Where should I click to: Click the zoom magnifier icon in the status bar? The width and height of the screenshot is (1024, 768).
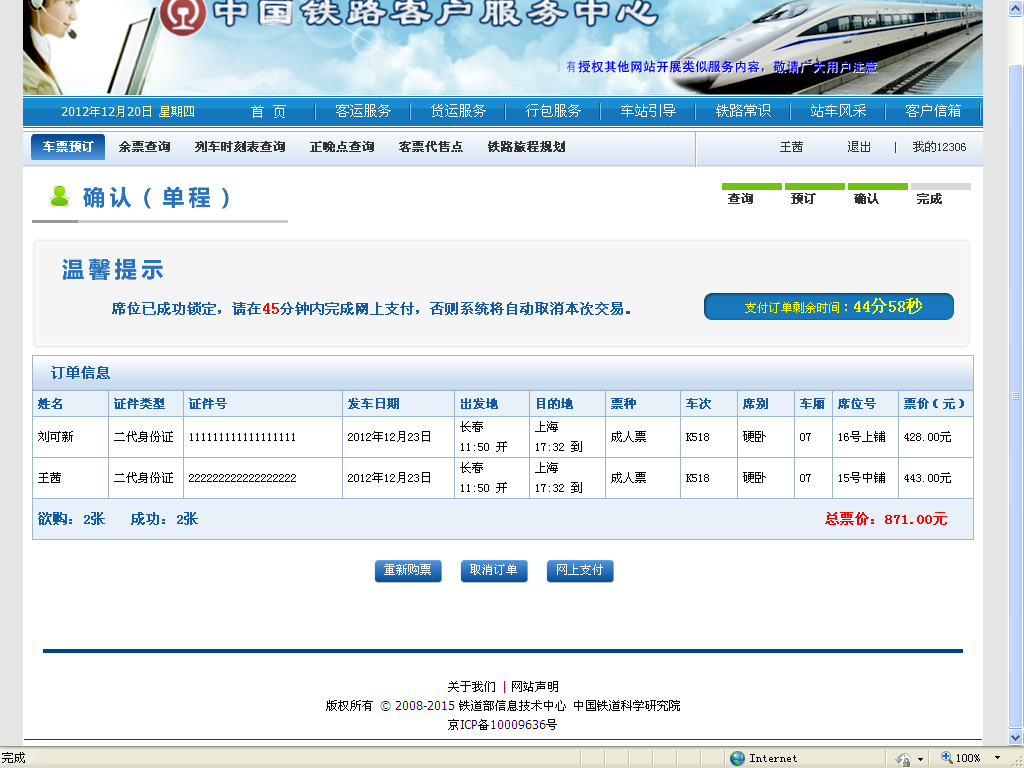(946, 758)
